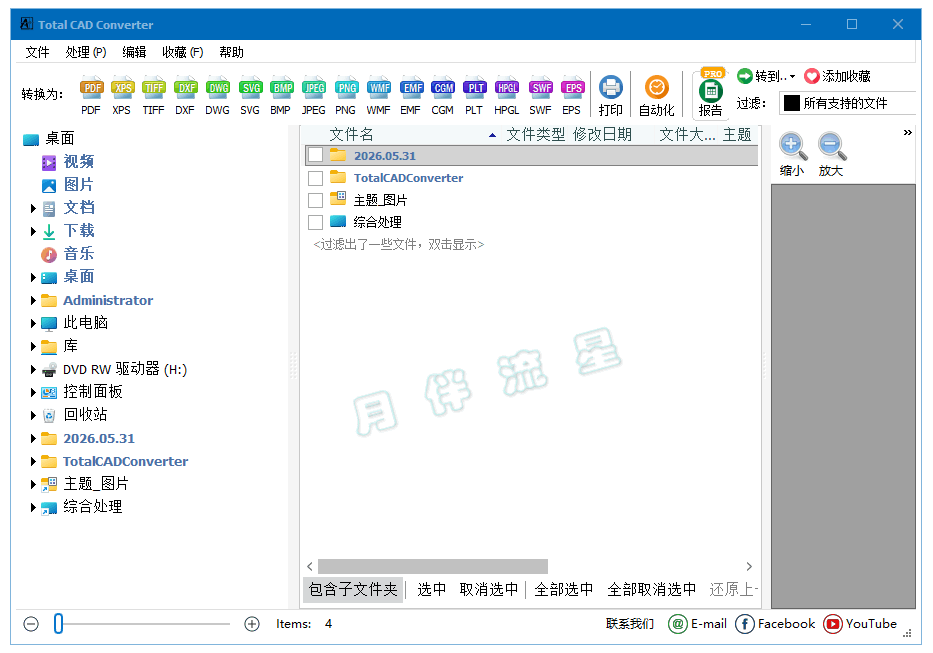This screenshot has height=653, width=933.
Task: Select TIFF output format icon
Action: click(154, 95)
